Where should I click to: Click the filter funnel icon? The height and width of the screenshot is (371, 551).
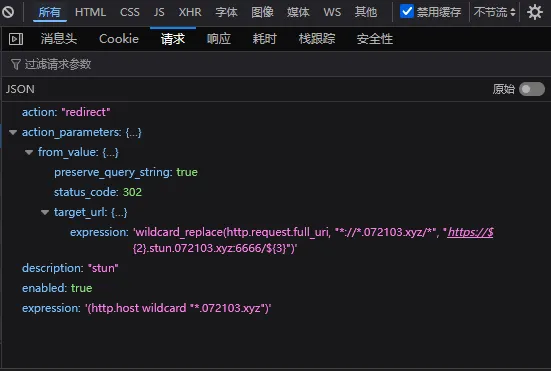click(15, 64)
